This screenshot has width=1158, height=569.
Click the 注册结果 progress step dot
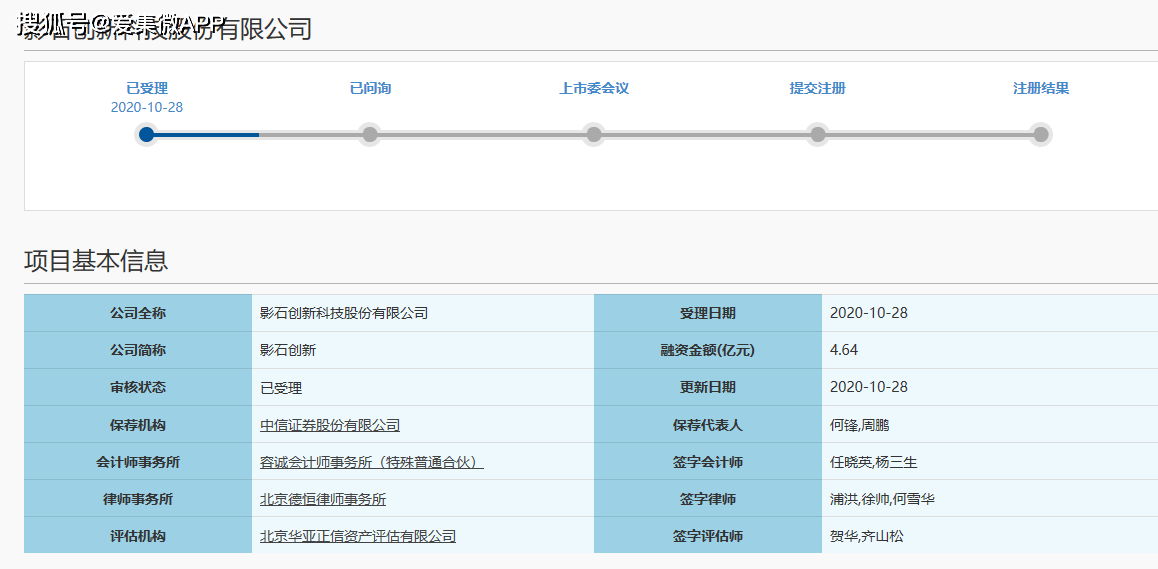1041,134
